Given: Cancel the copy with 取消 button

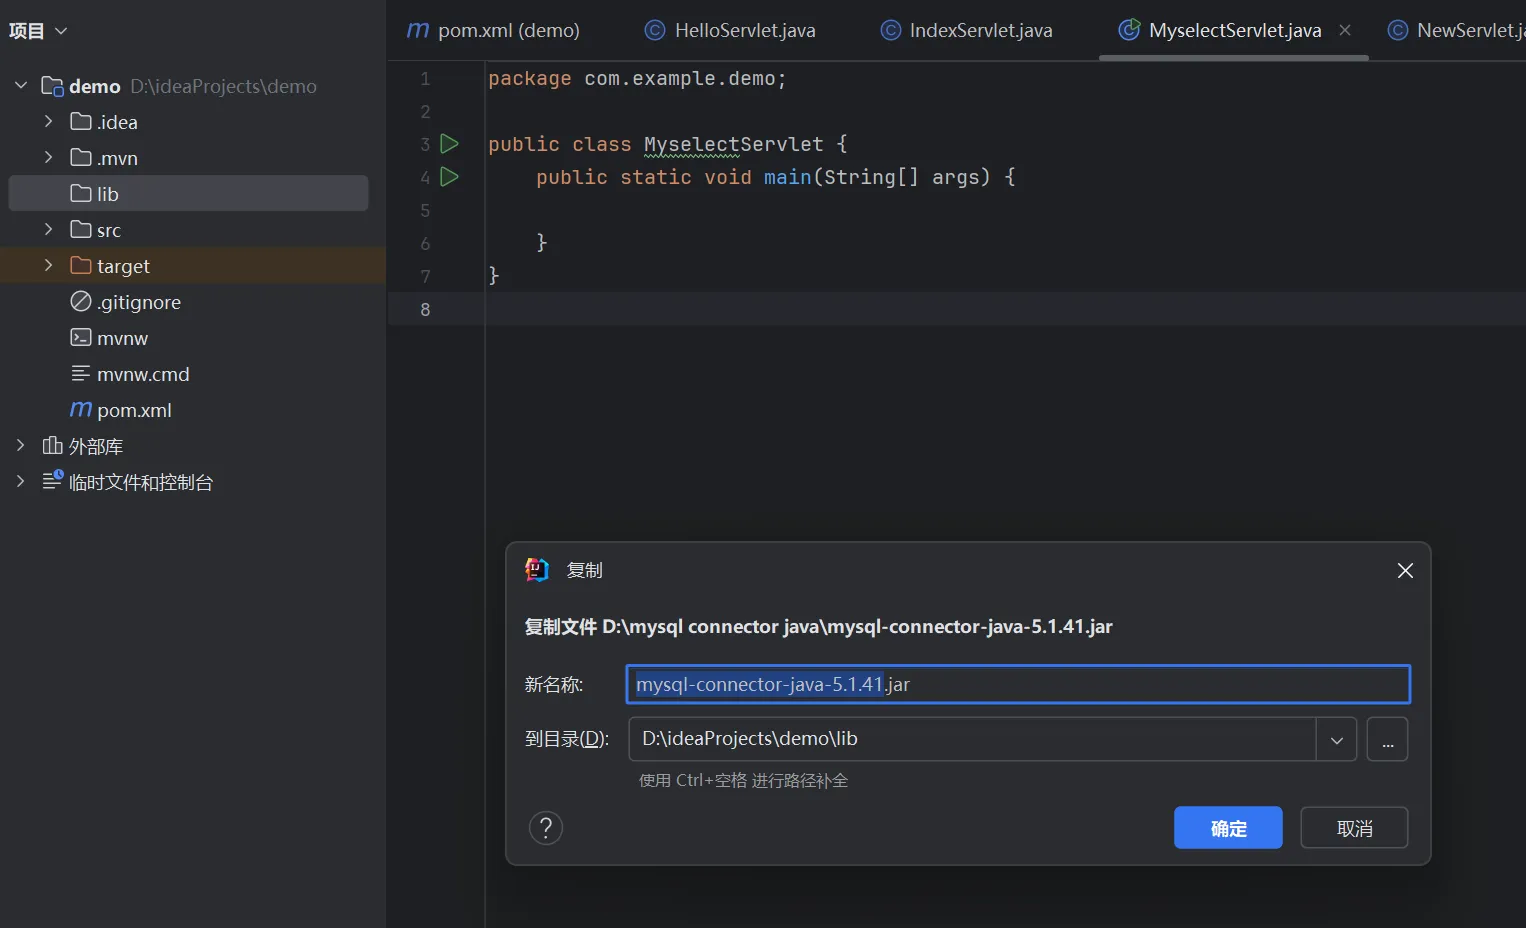Looking at the screenshot, I should pyautogui.click(x=1353, y=828).
